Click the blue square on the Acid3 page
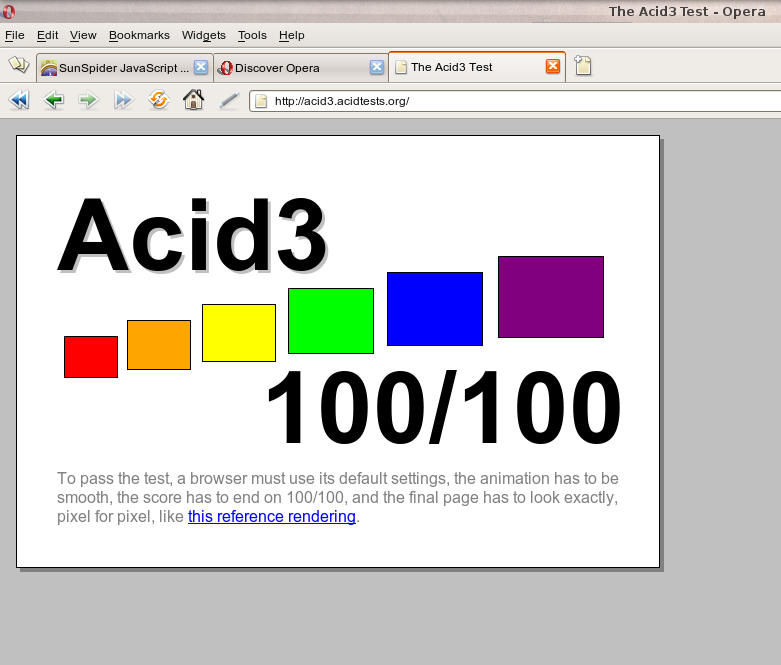 [x=435, y=309]
